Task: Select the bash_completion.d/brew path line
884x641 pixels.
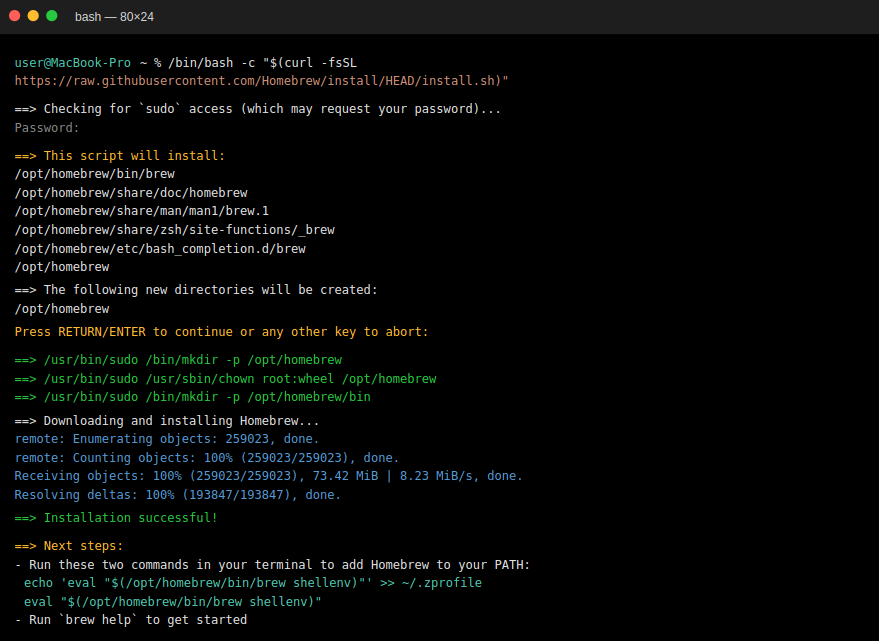Action: (x=160, y=249)
